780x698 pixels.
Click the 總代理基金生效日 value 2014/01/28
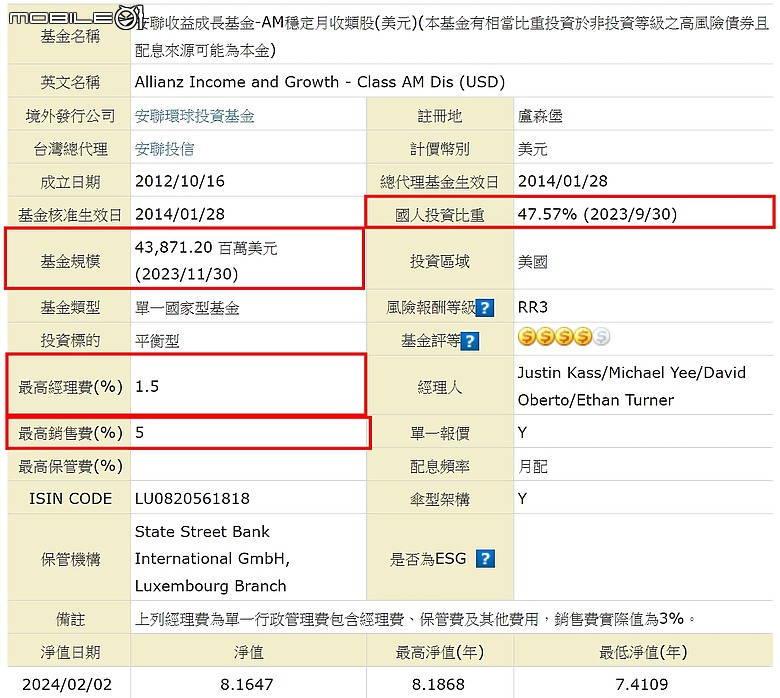click(563, 181)
